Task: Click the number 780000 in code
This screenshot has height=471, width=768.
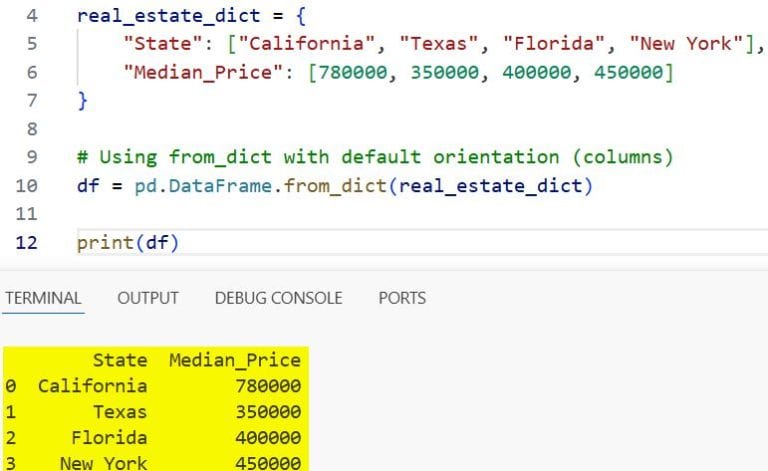Action: pos(353,72)
